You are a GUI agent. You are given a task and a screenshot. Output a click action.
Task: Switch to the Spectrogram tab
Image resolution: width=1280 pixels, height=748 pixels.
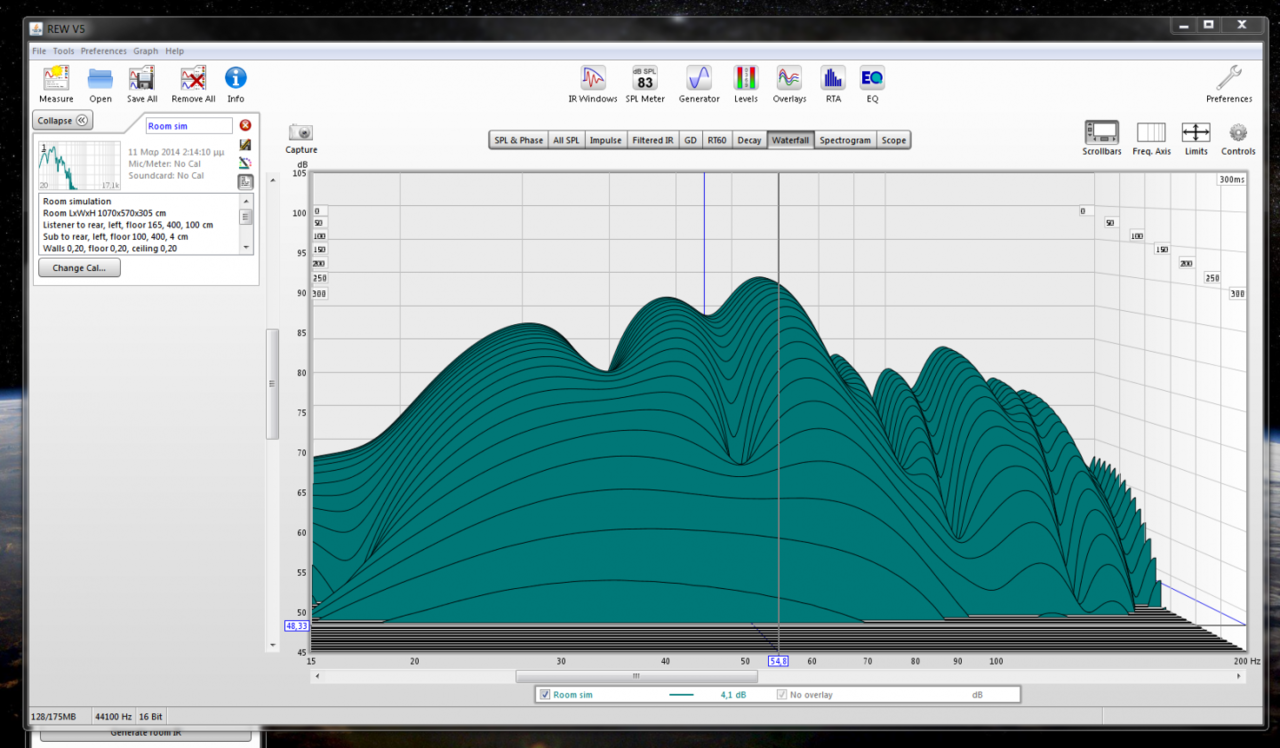(x=845, y=140)
